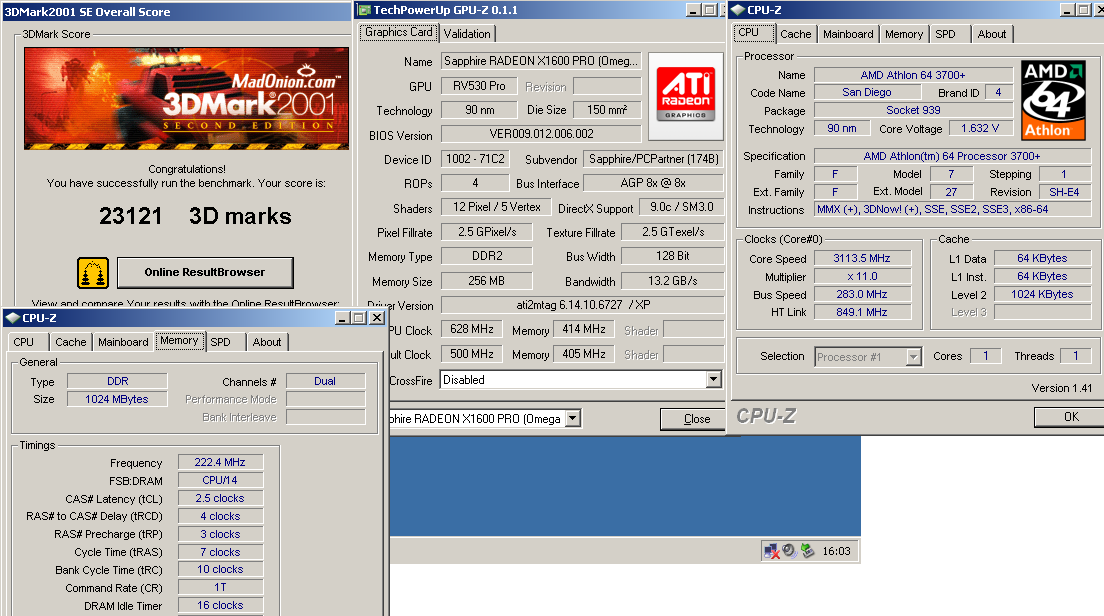Click the network disconnected tray icon
The image size is (1104, 616).
pos(772,551)
